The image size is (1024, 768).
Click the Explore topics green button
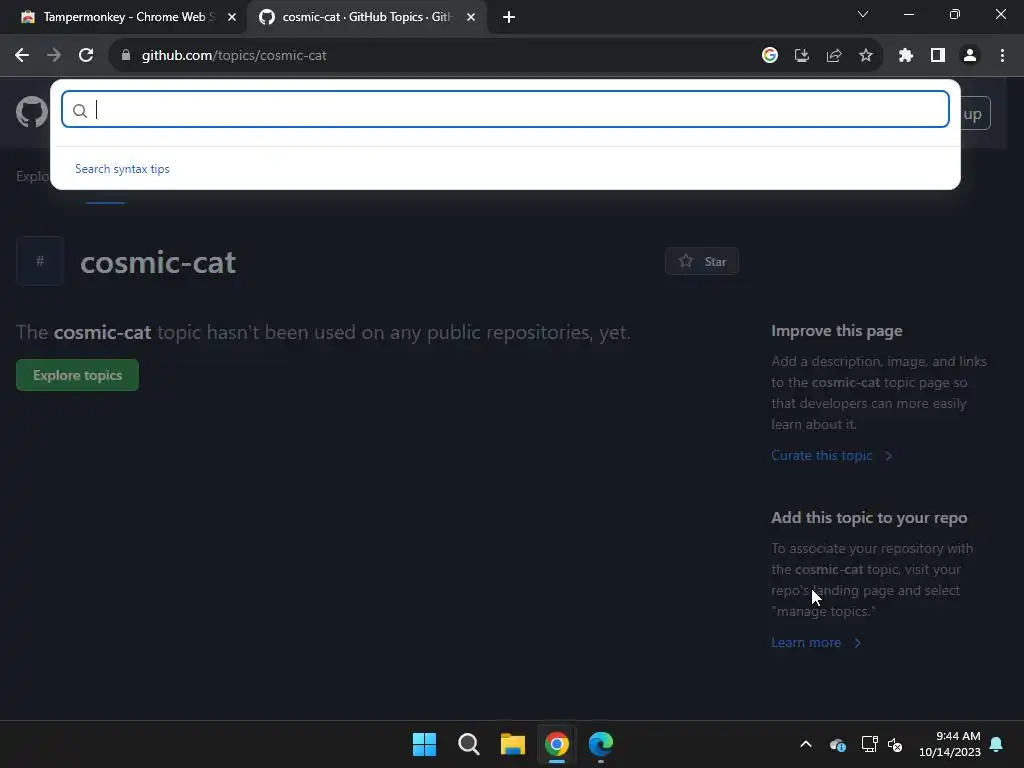77,375
